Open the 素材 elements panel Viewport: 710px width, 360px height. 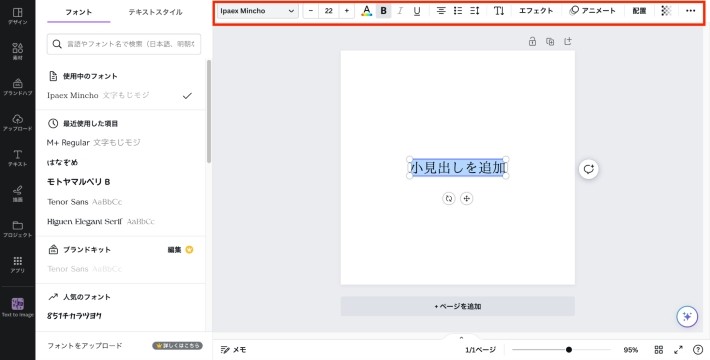17,51
